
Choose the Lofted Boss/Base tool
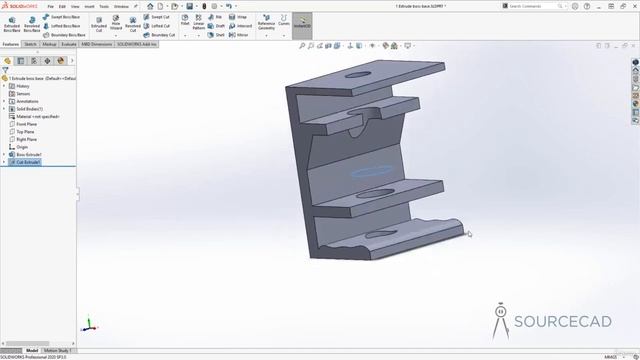point(61,26)
